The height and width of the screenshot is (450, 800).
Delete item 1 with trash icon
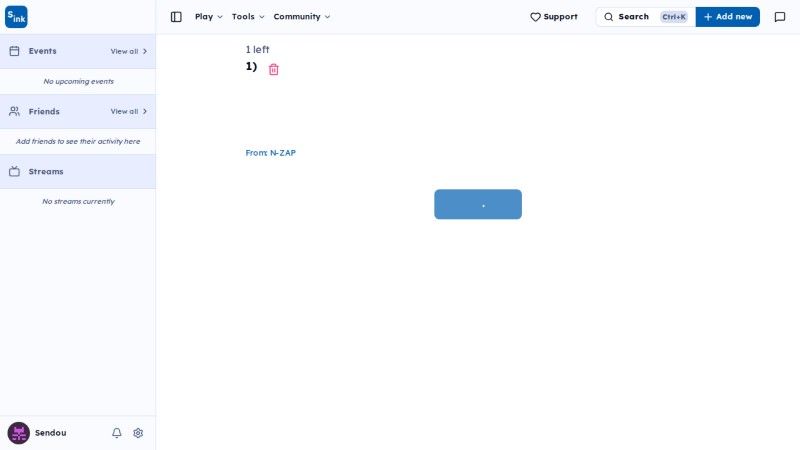273,69
